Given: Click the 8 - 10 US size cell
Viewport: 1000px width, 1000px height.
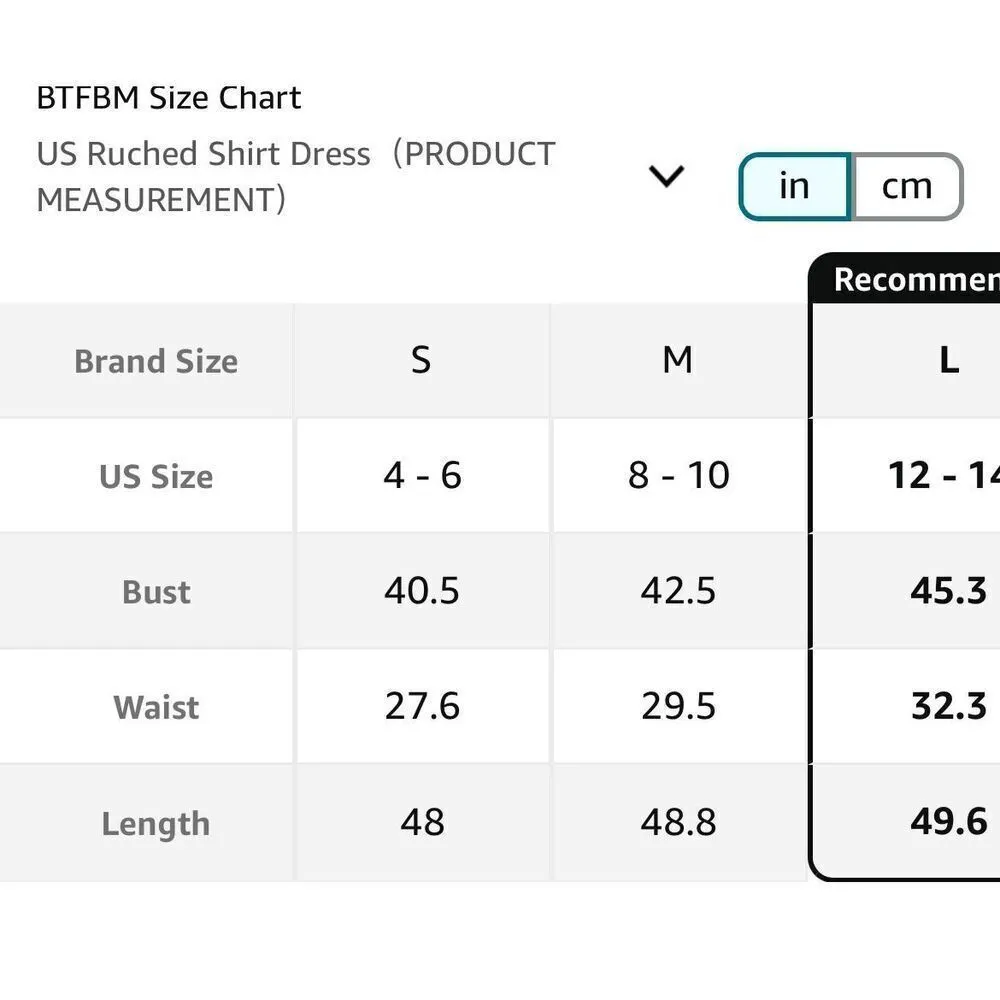Looking at the screenshot, I should point(679,476).
